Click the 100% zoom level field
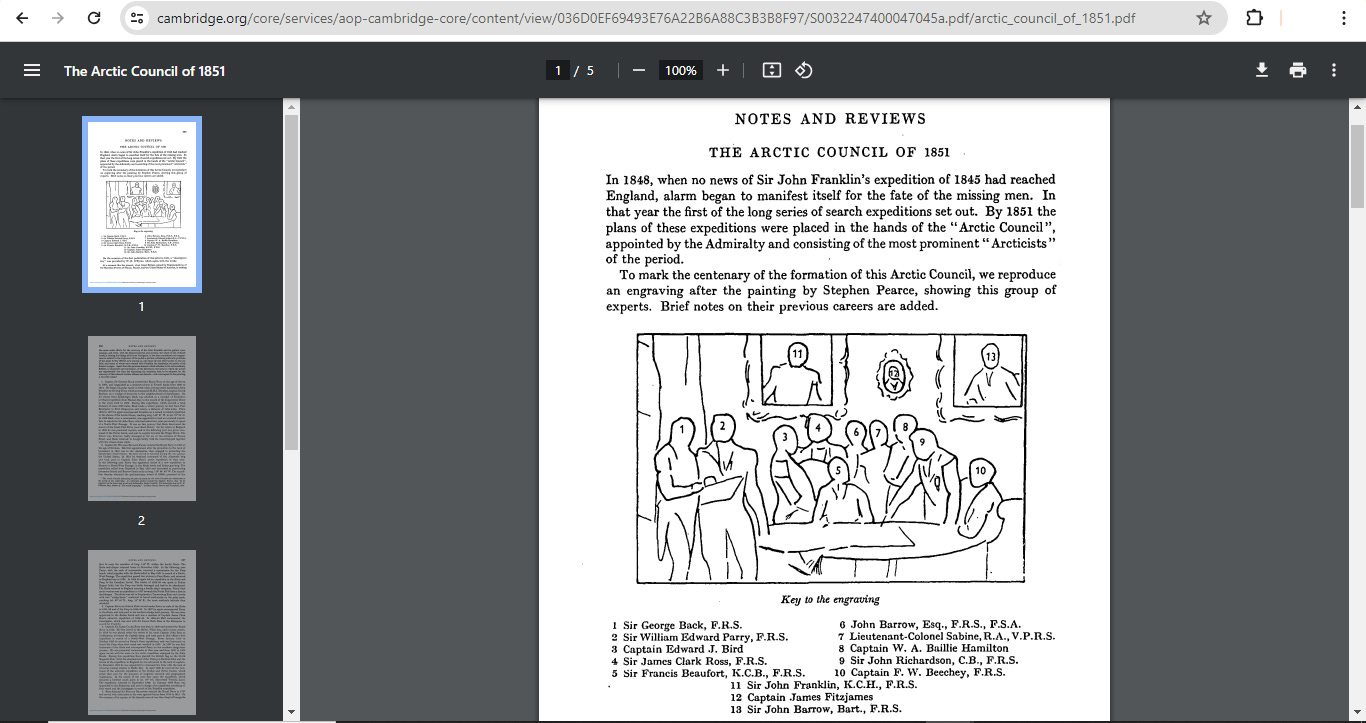The width and height of the screenshot is (1366, 723). (x=681, y=70)
